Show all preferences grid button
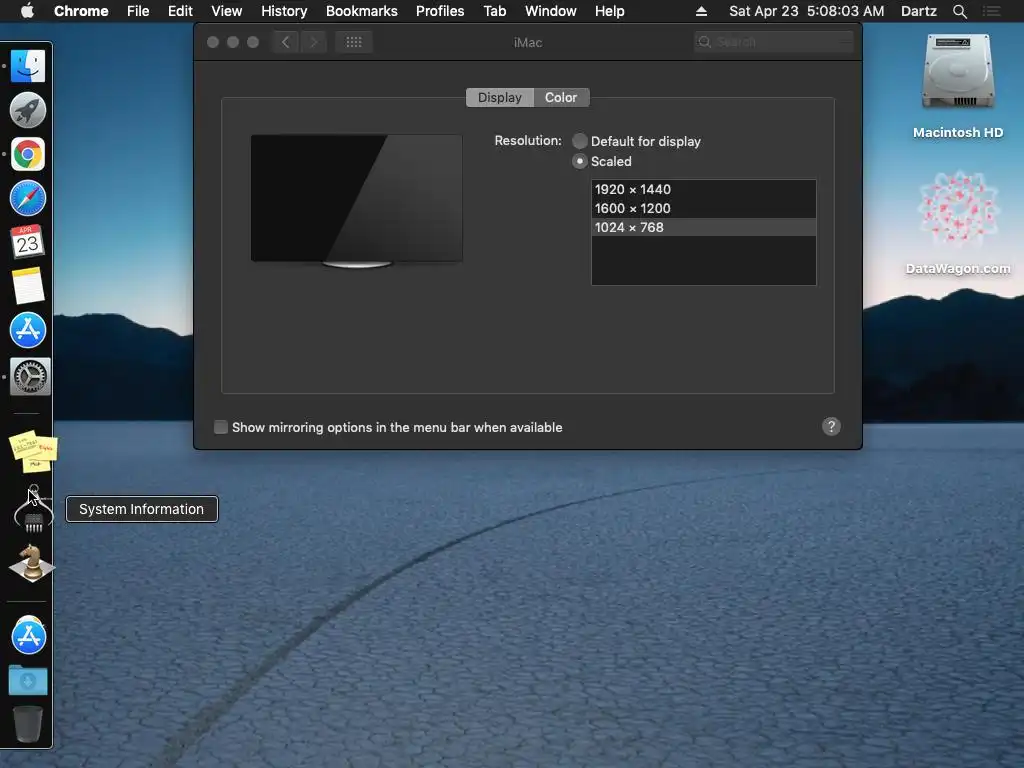Image resolution: width=1024 pixels, height=768 pixels. pos(353,42)
